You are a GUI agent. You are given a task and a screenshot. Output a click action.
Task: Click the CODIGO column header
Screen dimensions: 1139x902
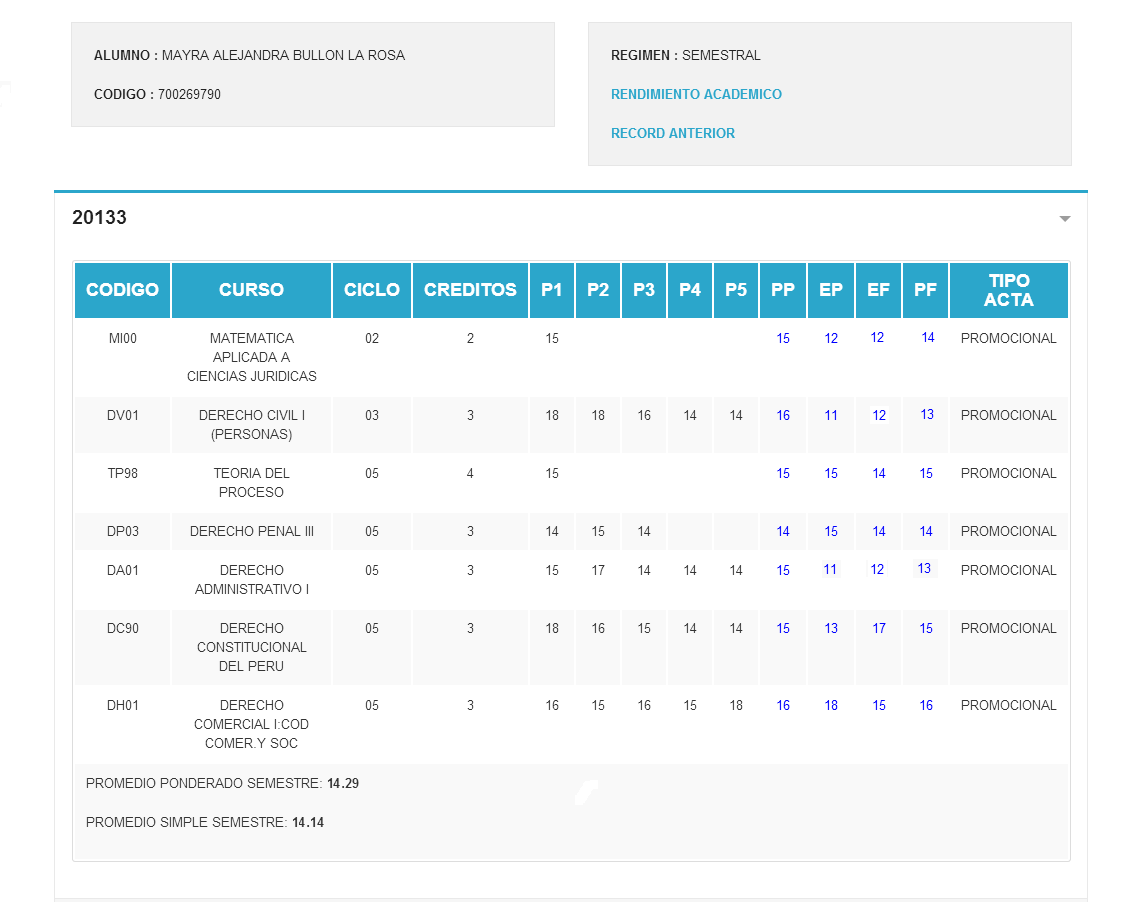pos(122,289)
